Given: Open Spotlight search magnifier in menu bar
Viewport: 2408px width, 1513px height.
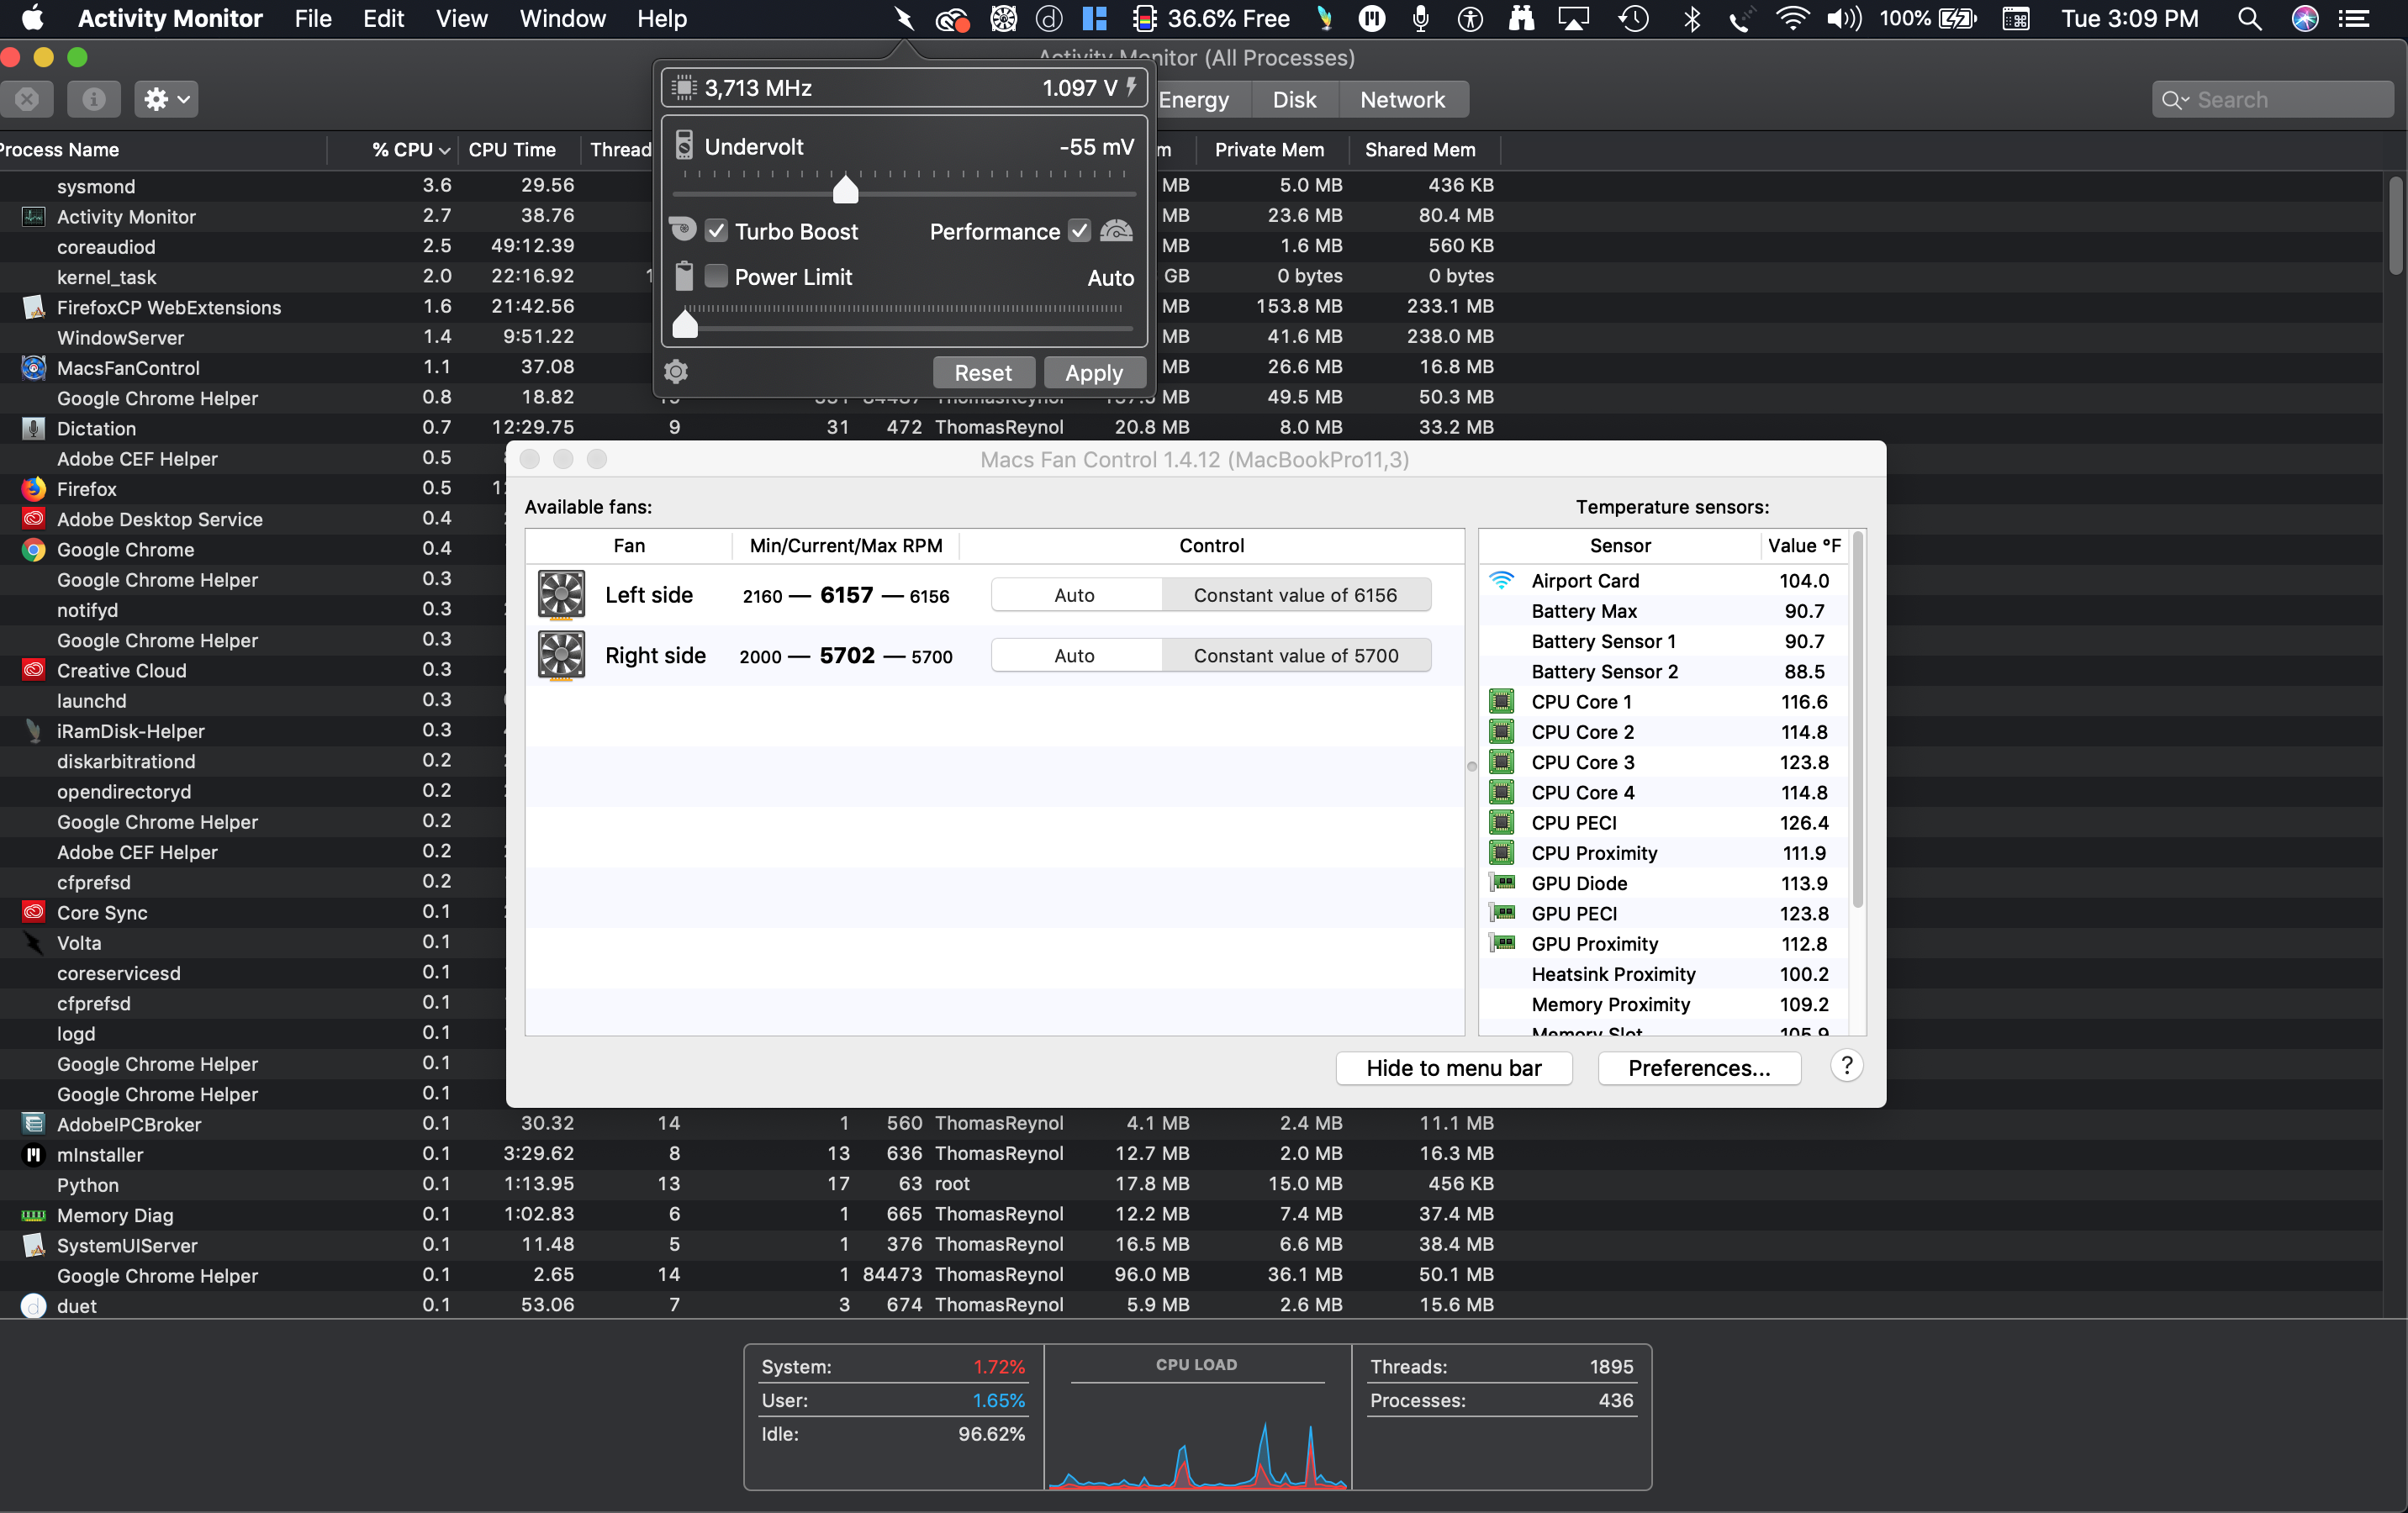Looking at the screenshot, I should (x=2249, y=19).
